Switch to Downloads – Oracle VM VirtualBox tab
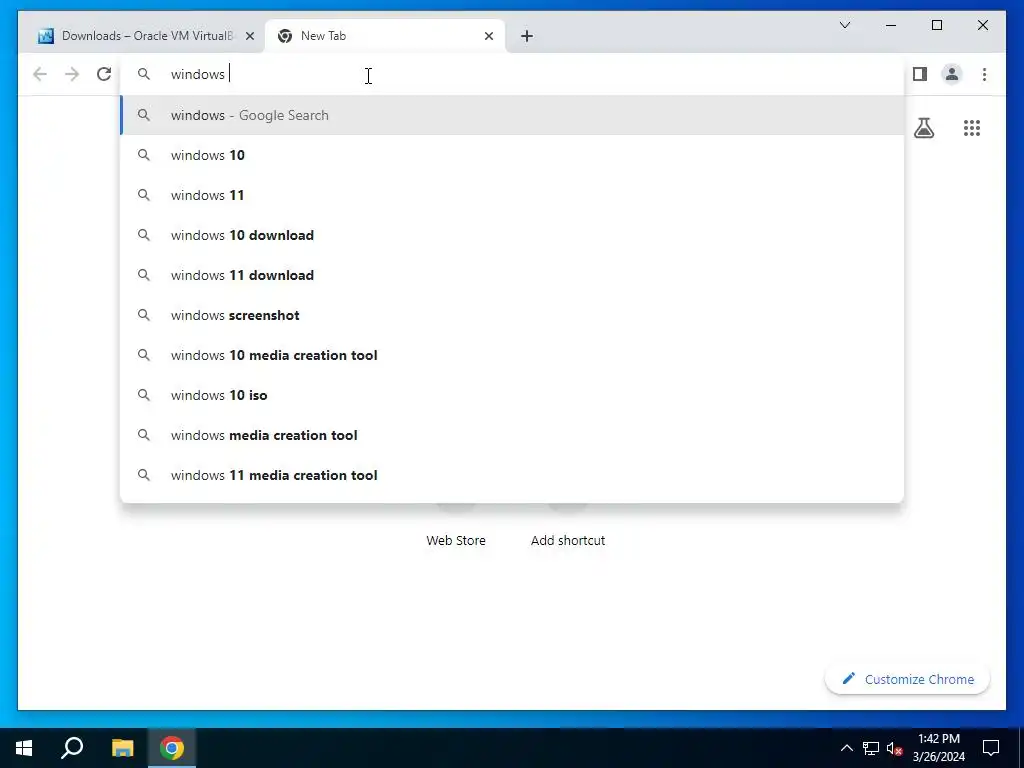1024x768 pixels. (142, 36)
